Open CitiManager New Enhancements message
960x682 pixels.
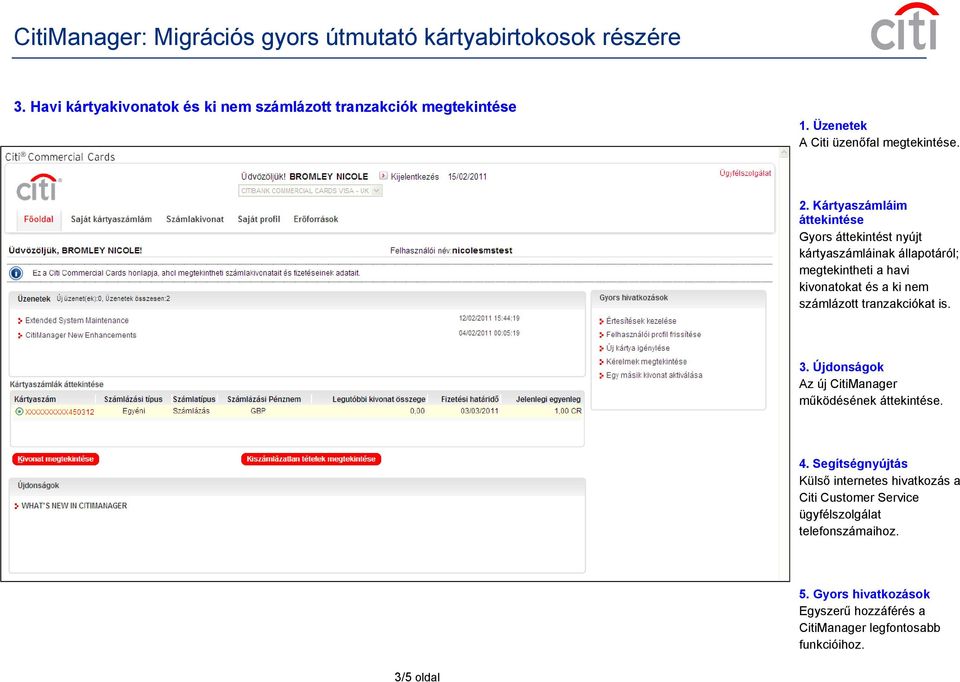click(80, 335)
